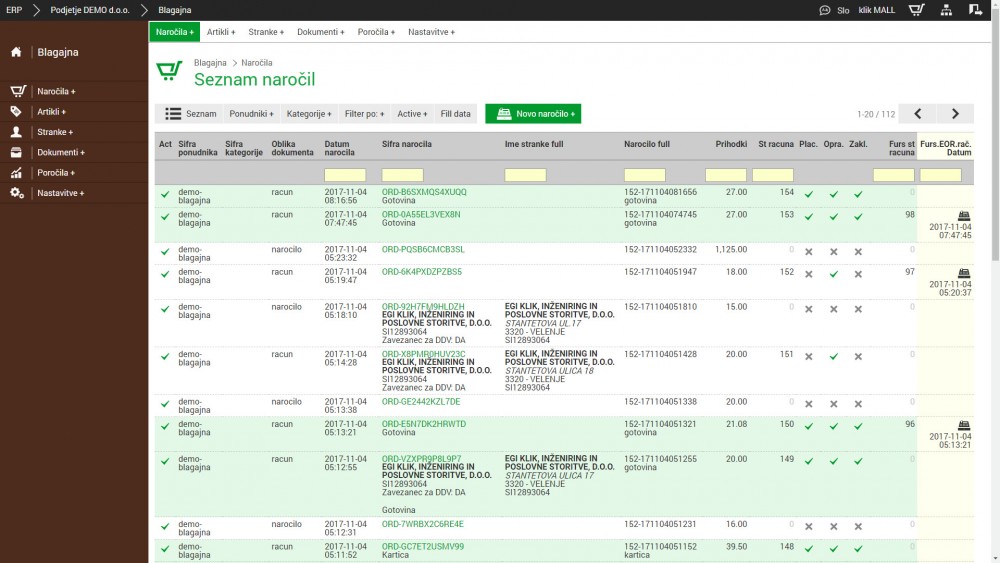The image size is (1000, 563).
Task: Click the logout icon in the top-right corner
Action: pos(975,10)
